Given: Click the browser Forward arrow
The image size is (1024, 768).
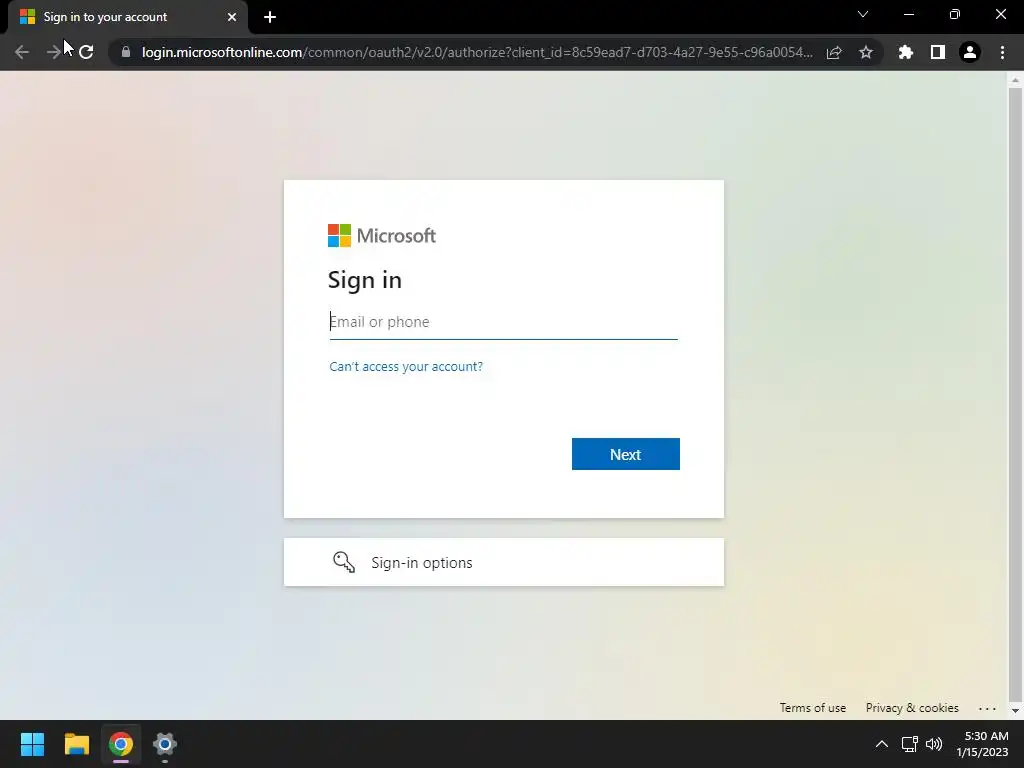Looking at the screenshot, I should click(54, 52).
